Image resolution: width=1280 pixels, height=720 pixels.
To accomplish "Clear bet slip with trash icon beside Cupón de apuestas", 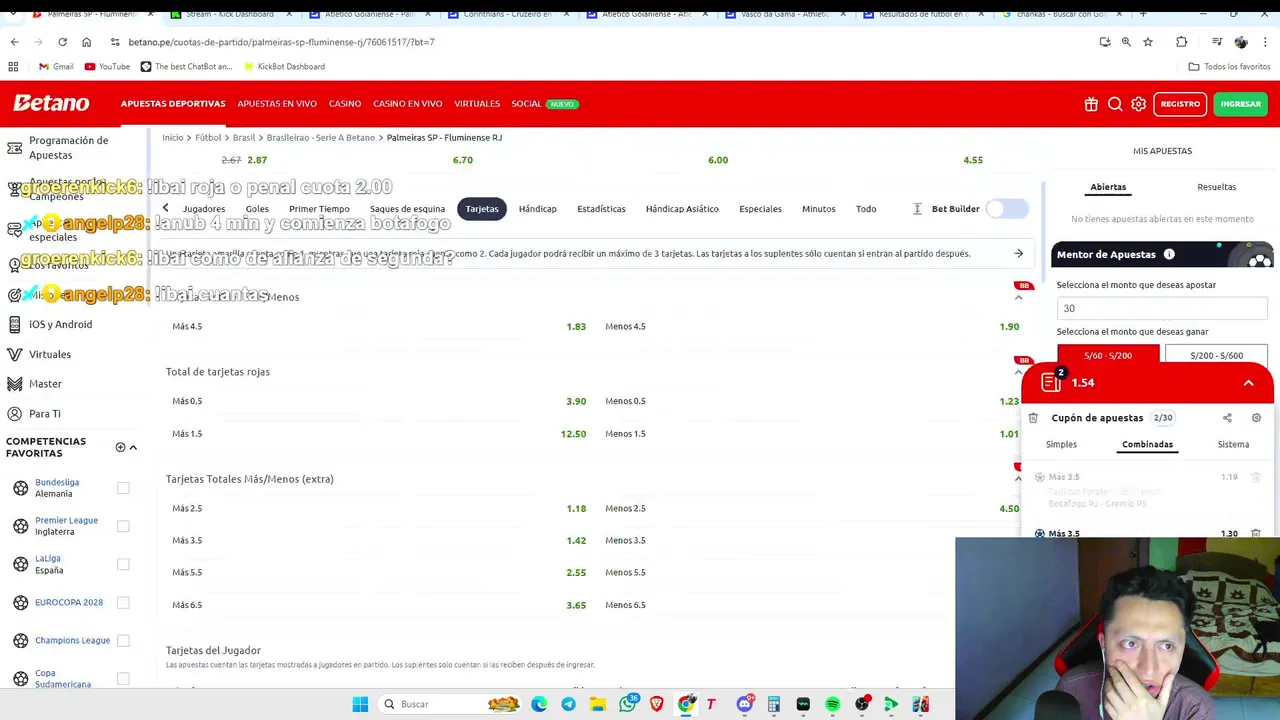I will tap(1033, 418).
